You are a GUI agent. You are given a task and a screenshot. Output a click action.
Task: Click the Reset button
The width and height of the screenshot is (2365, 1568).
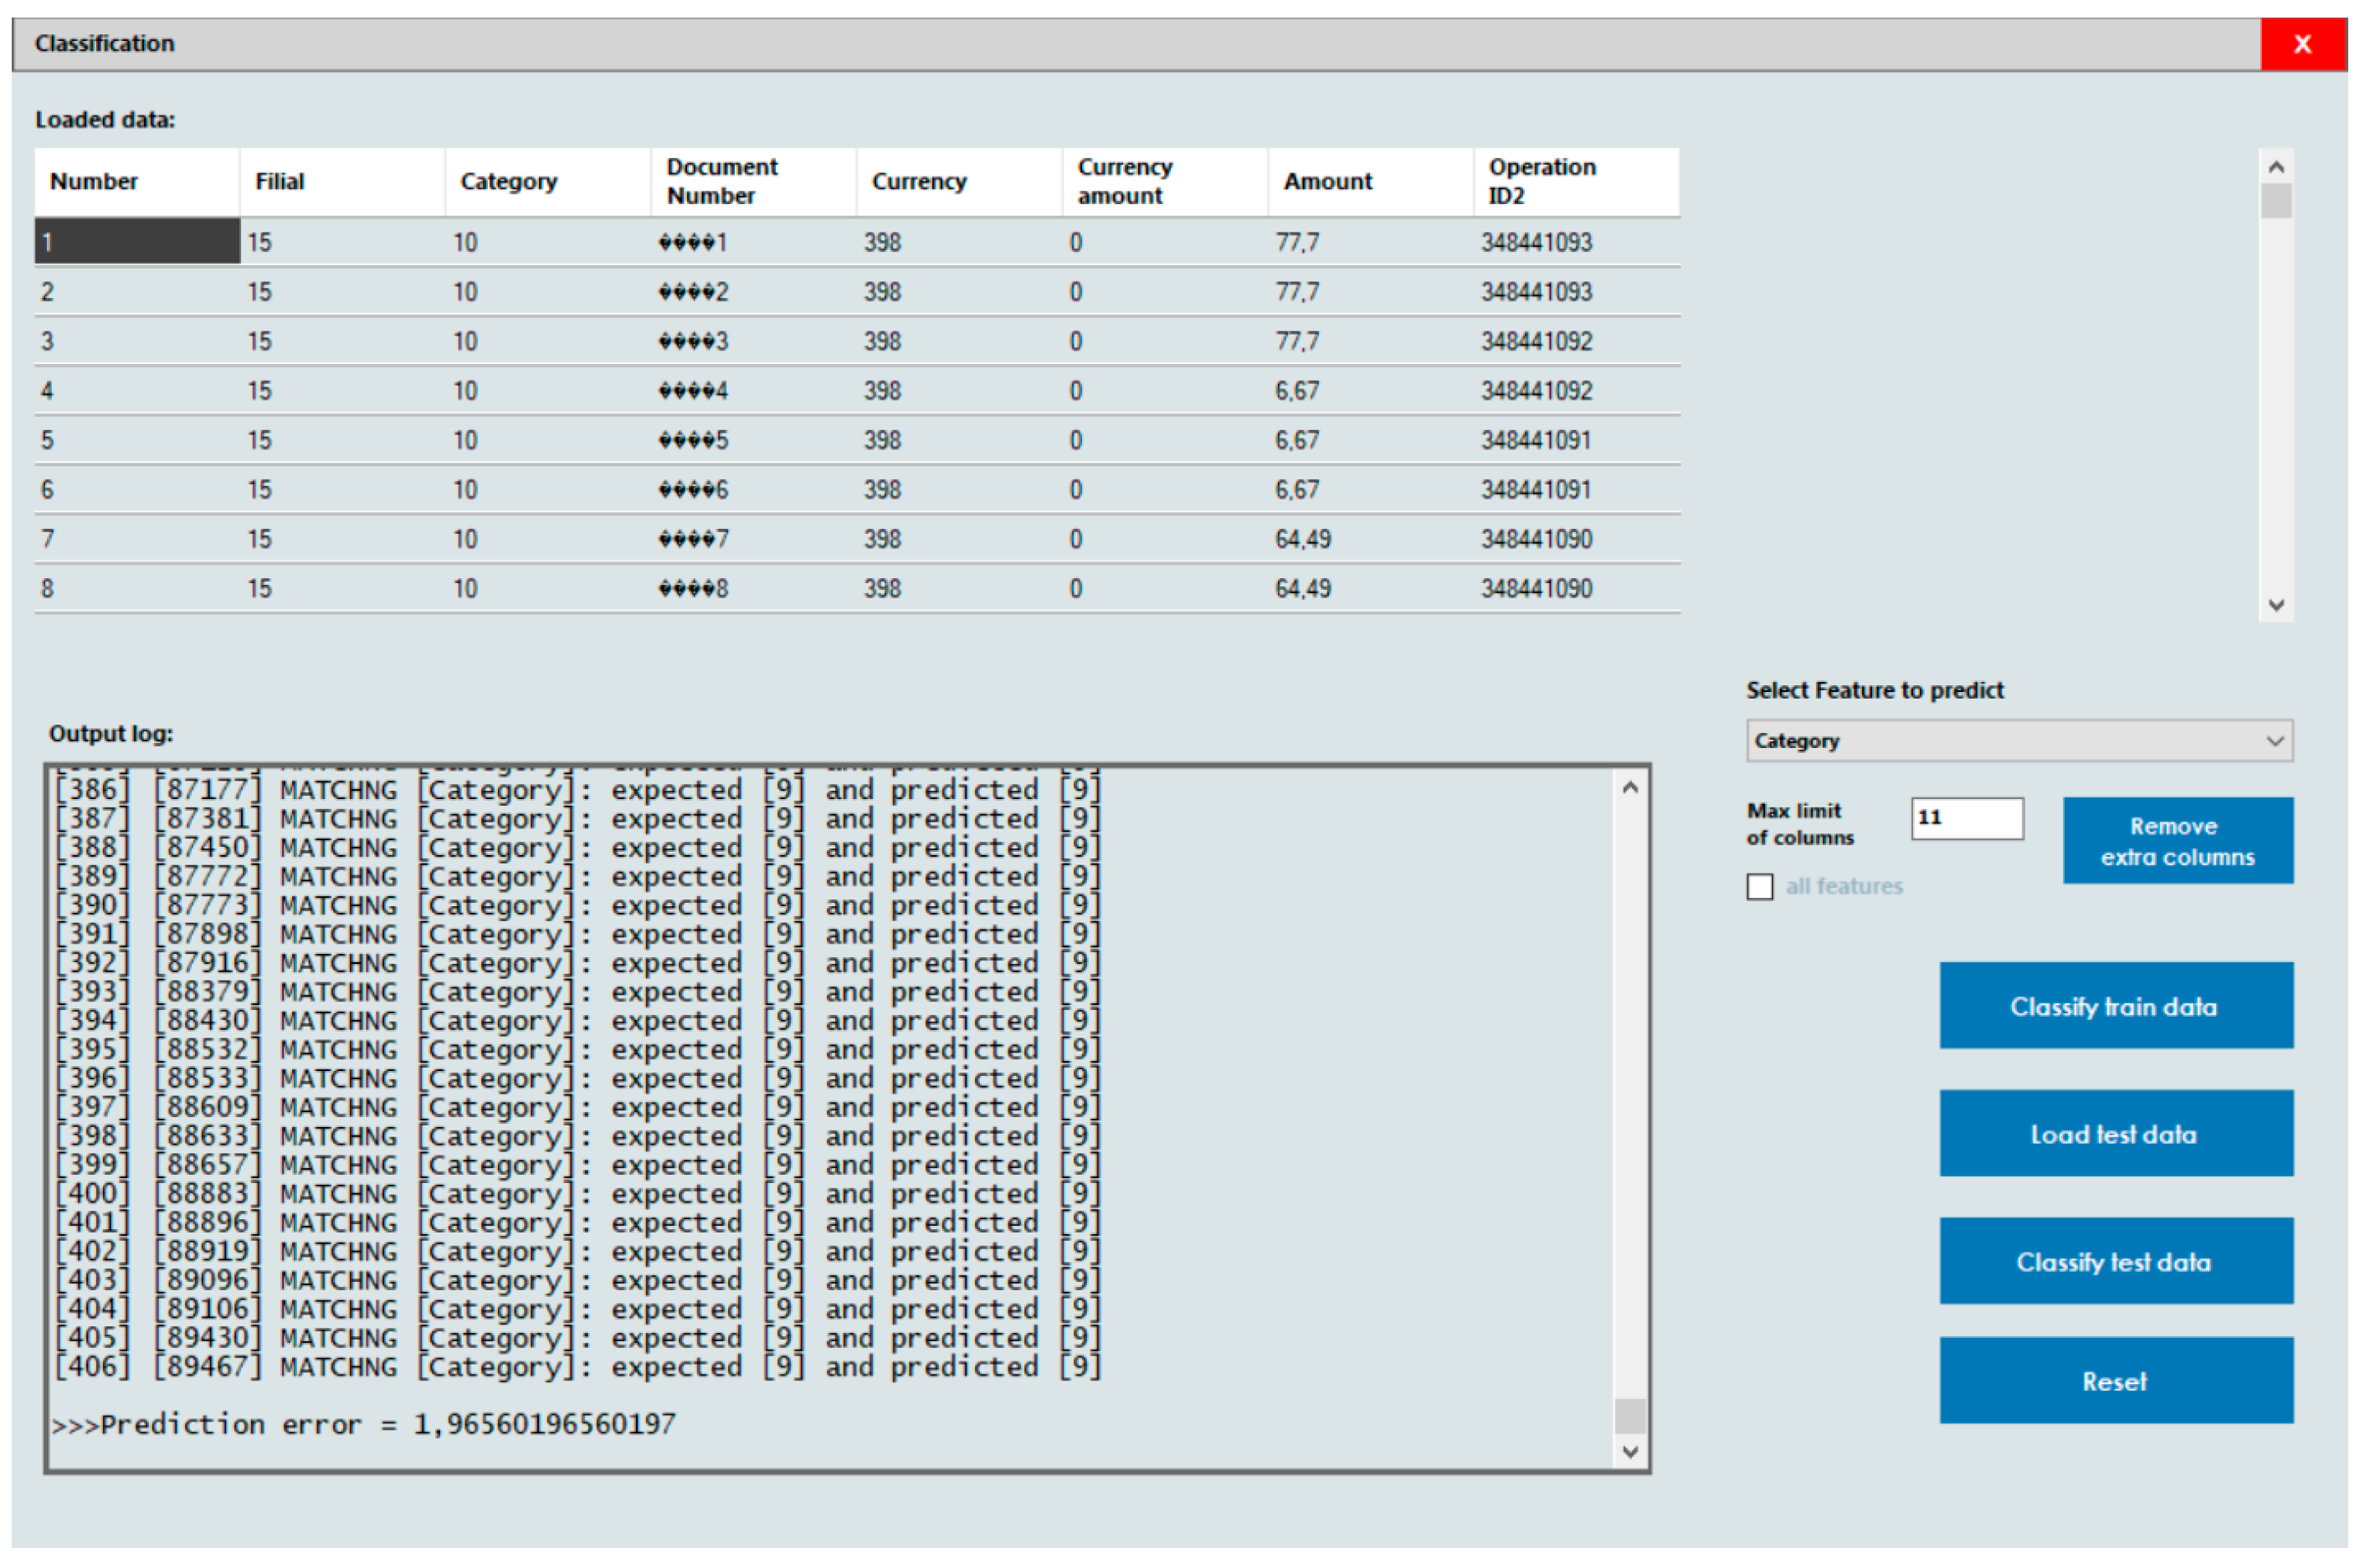2116,1381
